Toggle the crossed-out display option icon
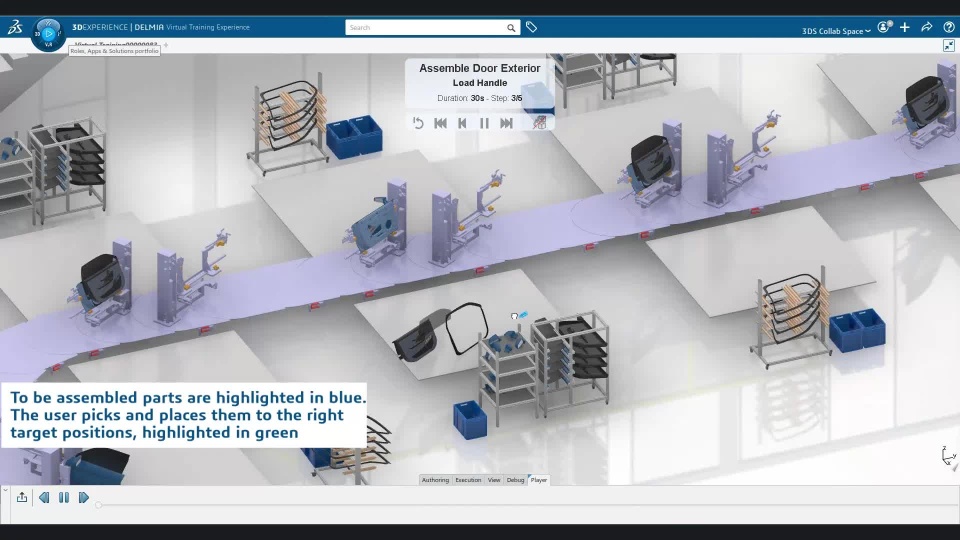 pyautogui.click(x=539, y=122)
